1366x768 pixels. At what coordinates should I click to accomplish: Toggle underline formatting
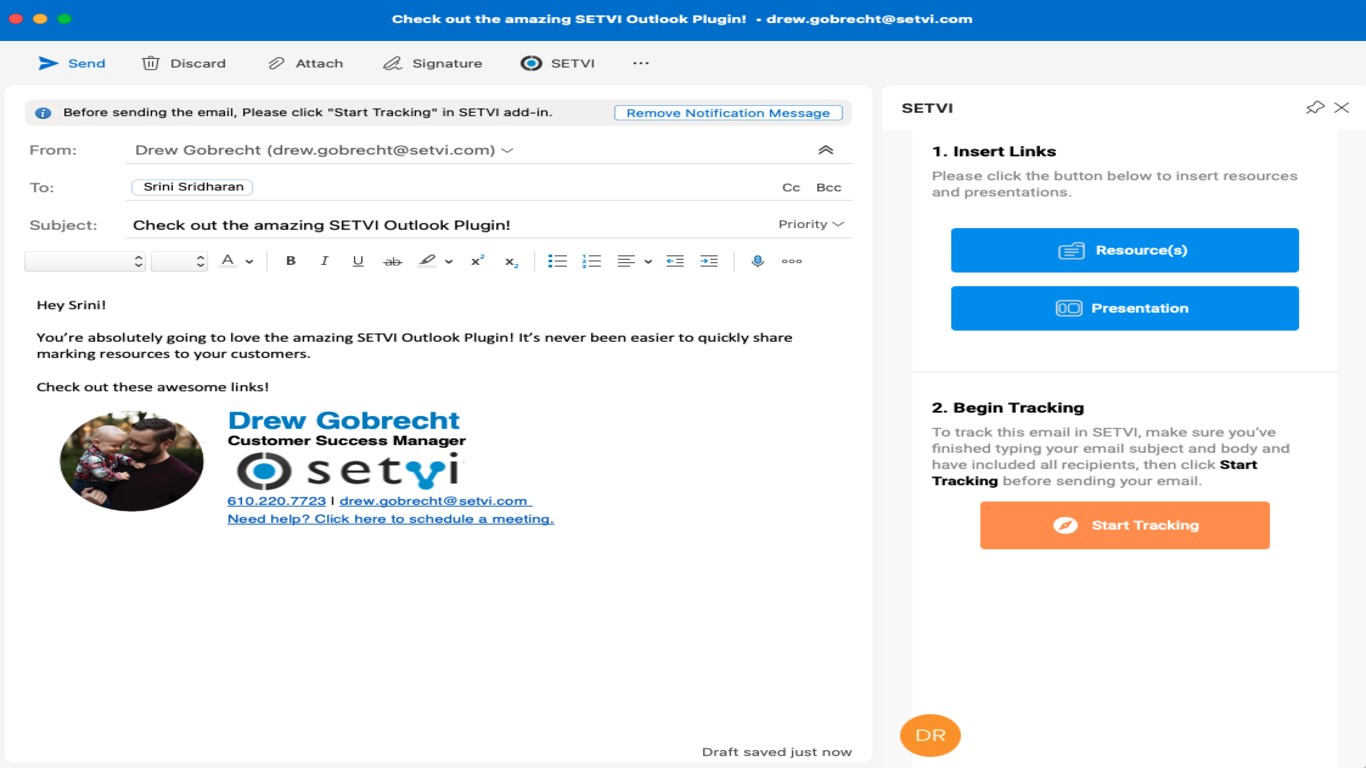coord(358,261)
